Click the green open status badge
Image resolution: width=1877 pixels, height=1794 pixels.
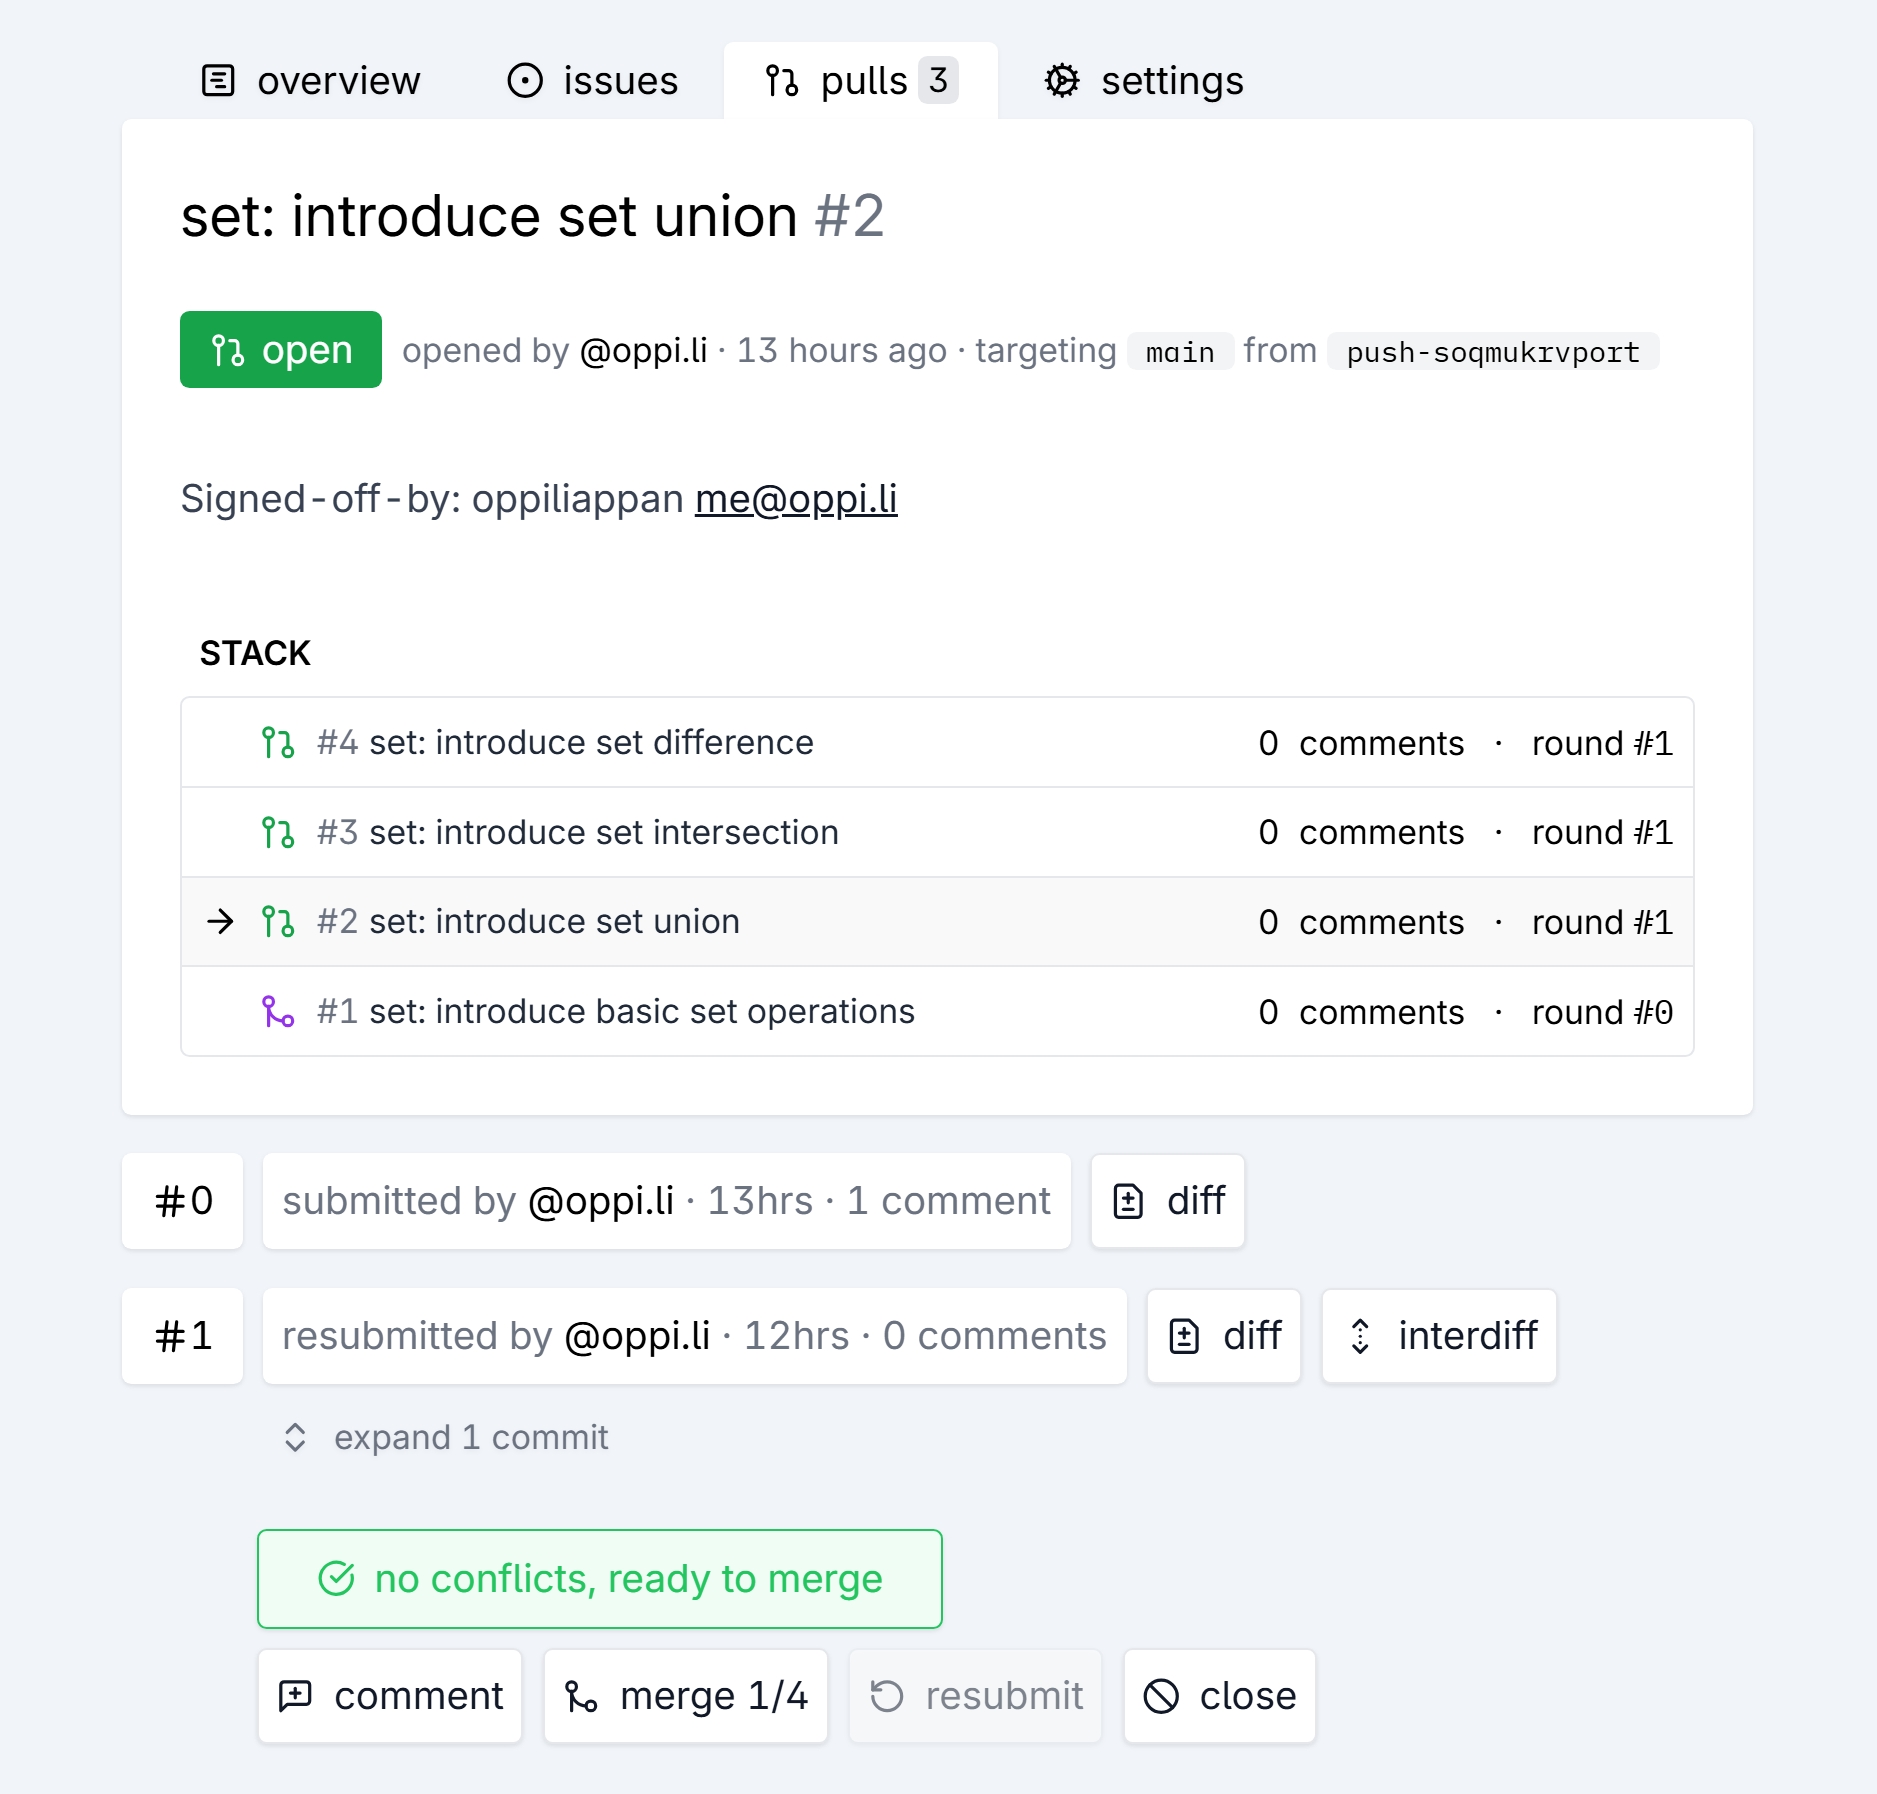pyautogui.click(x=281, y=350)
